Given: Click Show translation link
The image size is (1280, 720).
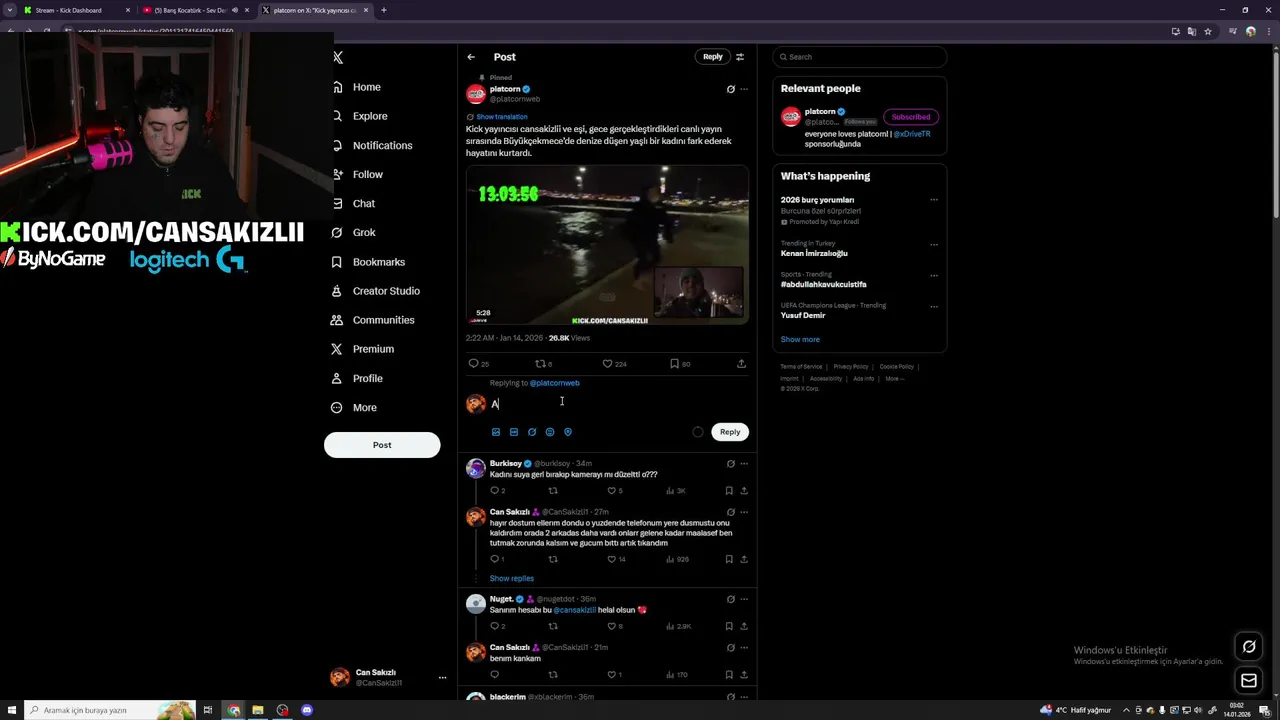Looking at the screenshot, I should [501, 117].
